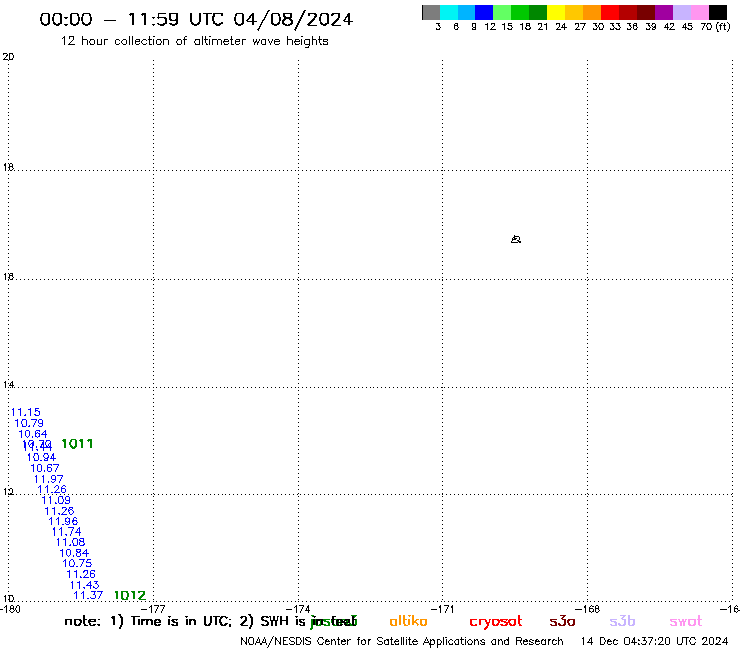740x650 pixels.
Task: Select the wave height value 10.84
Action: pyautogui.click(x=74, y=553)
